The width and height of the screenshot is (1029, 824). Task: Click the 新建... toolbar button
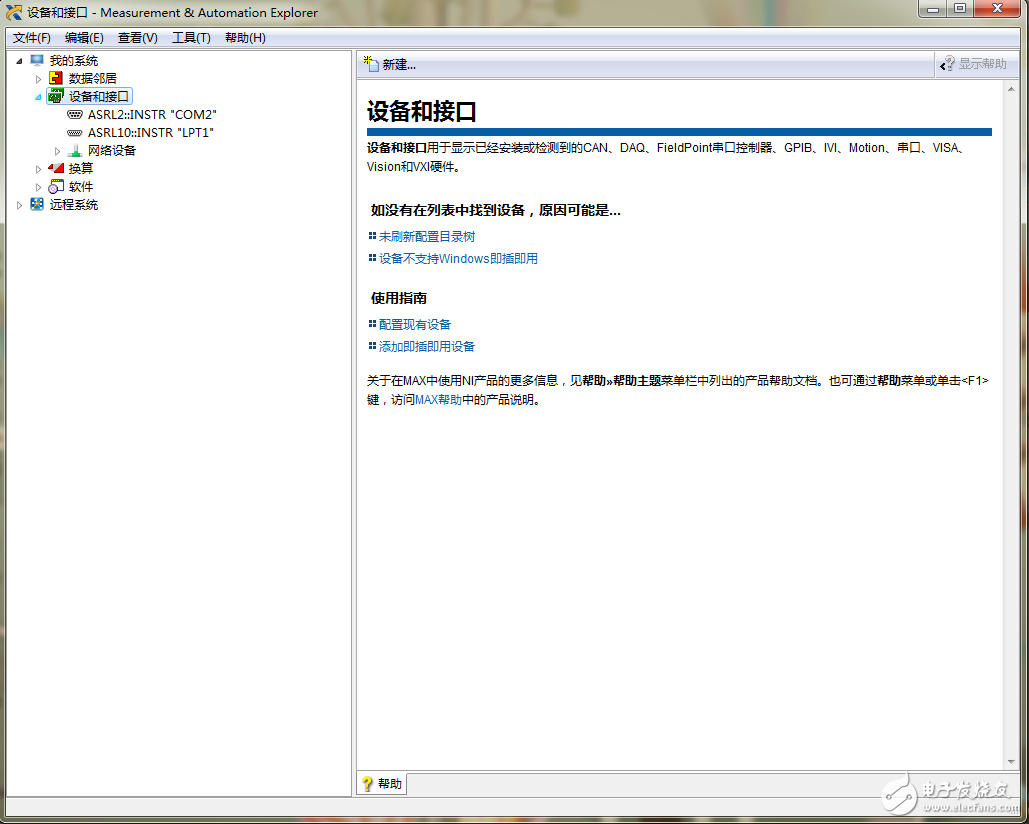click(390, 64)
